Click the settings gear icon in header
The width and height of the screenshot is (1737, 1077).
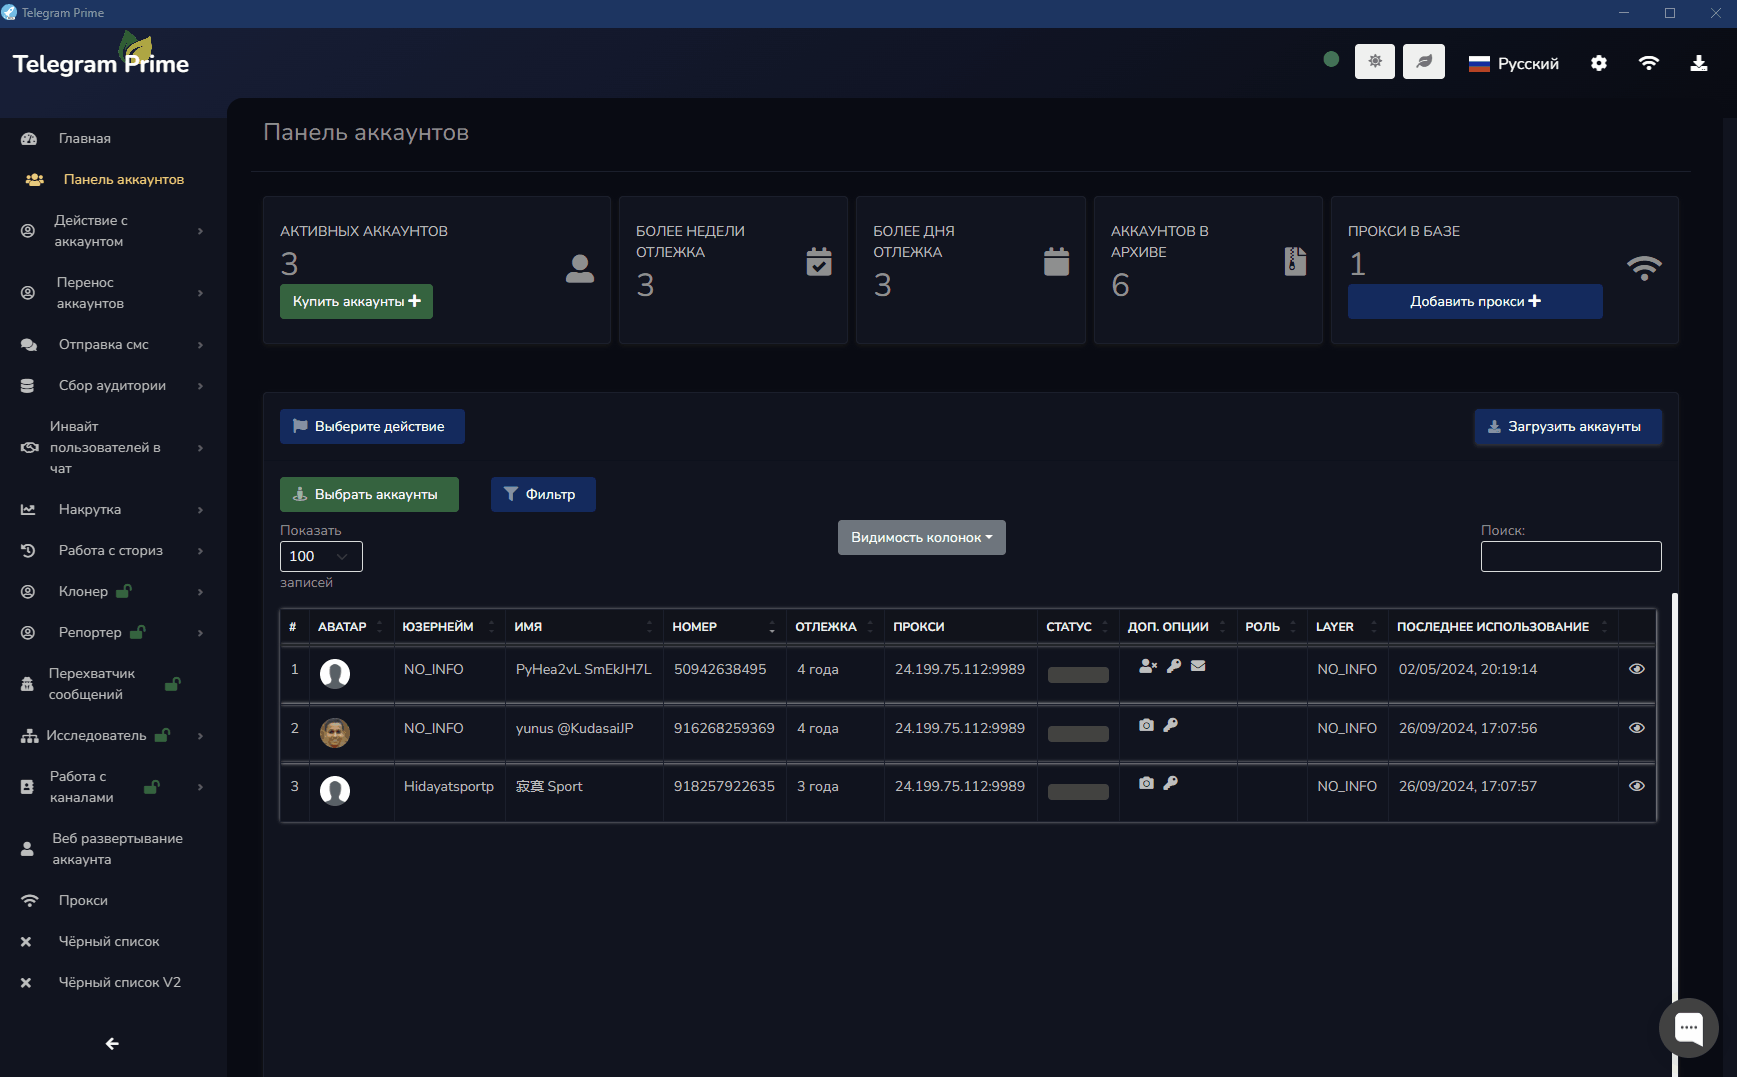click(x=1599, y=63)
